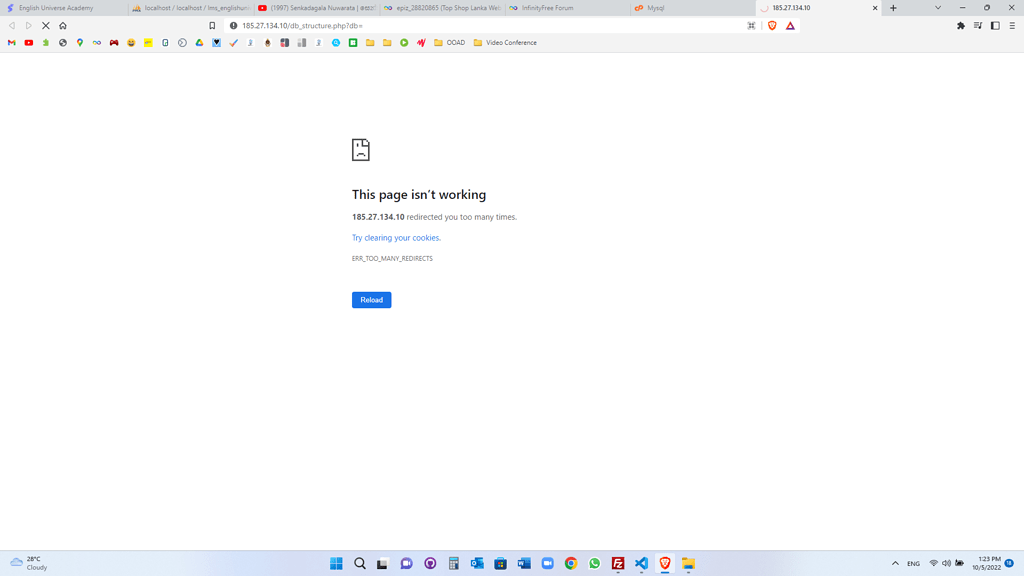Open Brave Shields for this site
Screen dimensions: 1024x576
[772, 26]
